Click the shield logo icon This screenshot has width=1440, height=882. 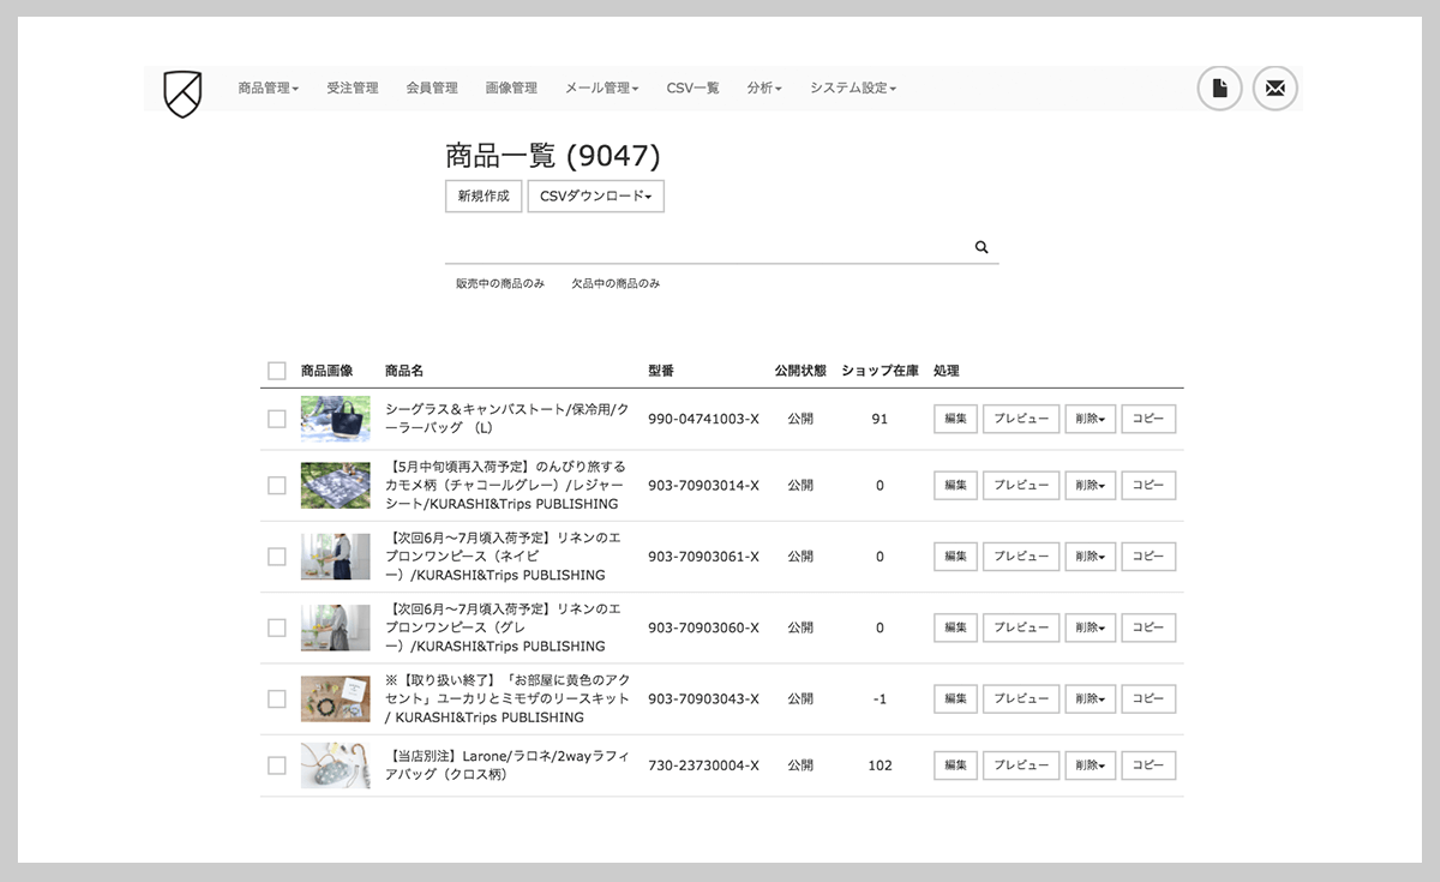[x=183, y=93]
